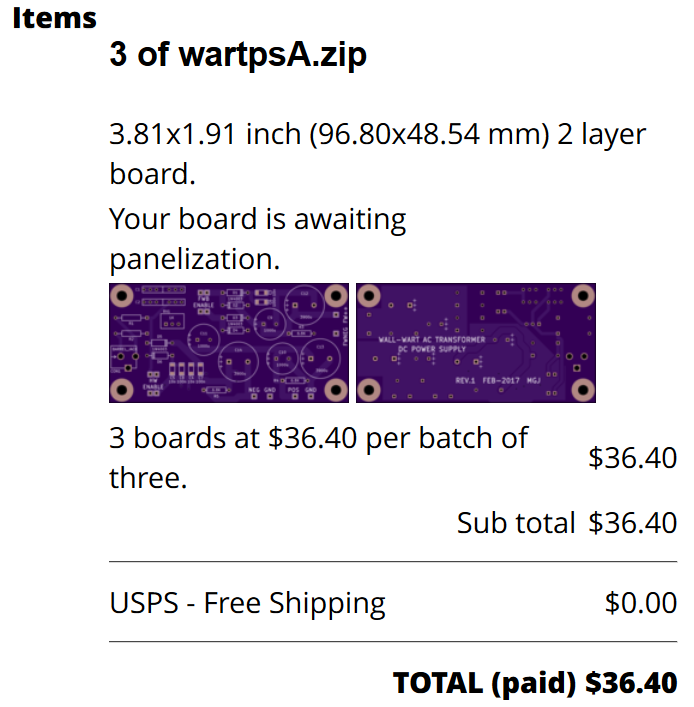The width and height of the screenshot is (694, 707).
Task: Click the USPS - Free Shipping line
Action: tap(247, 603)
